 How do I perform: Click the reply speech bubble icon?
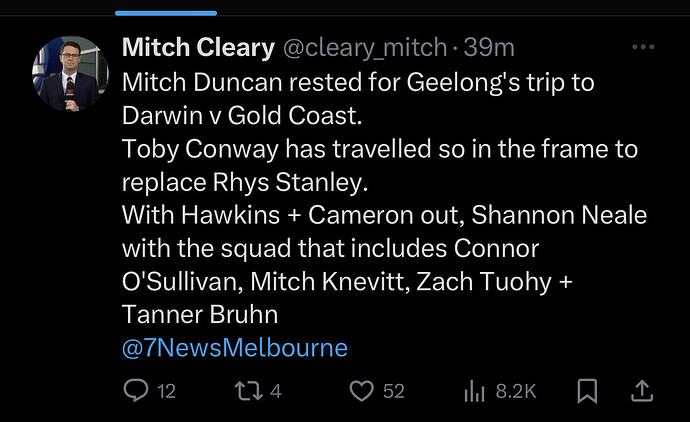pos(136,390)
